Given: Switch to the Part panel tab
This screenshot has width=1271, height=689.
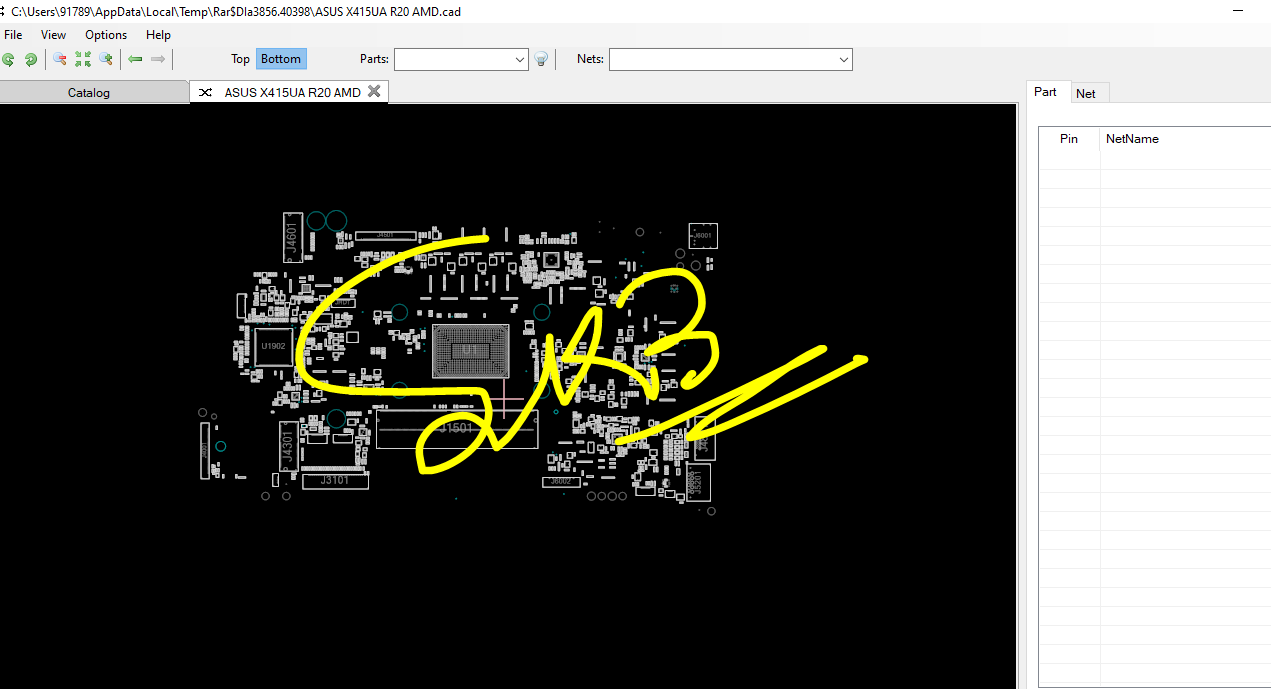Looking at the screenshot, I should [x=1046, y=92].
